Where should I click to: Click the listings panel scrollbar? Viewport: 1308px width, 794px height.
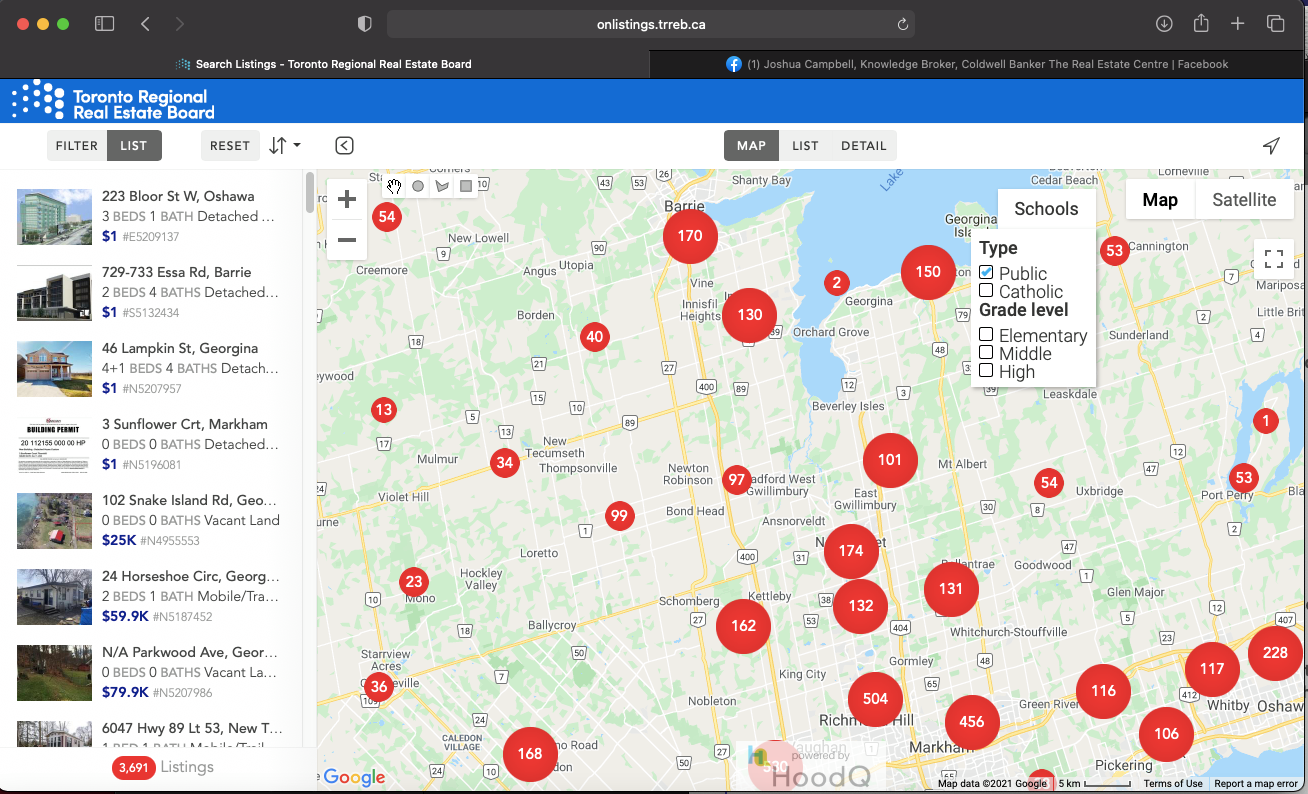(x=310, y=192)
